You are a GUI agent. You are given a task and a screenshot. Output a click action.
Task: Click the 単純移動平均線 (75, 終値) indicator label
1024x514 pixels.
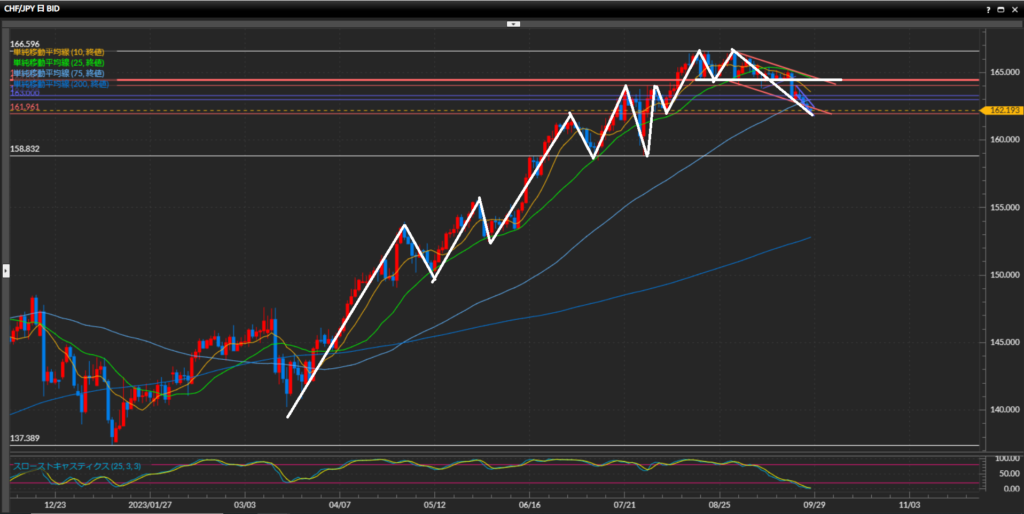(x=57, y=74)
